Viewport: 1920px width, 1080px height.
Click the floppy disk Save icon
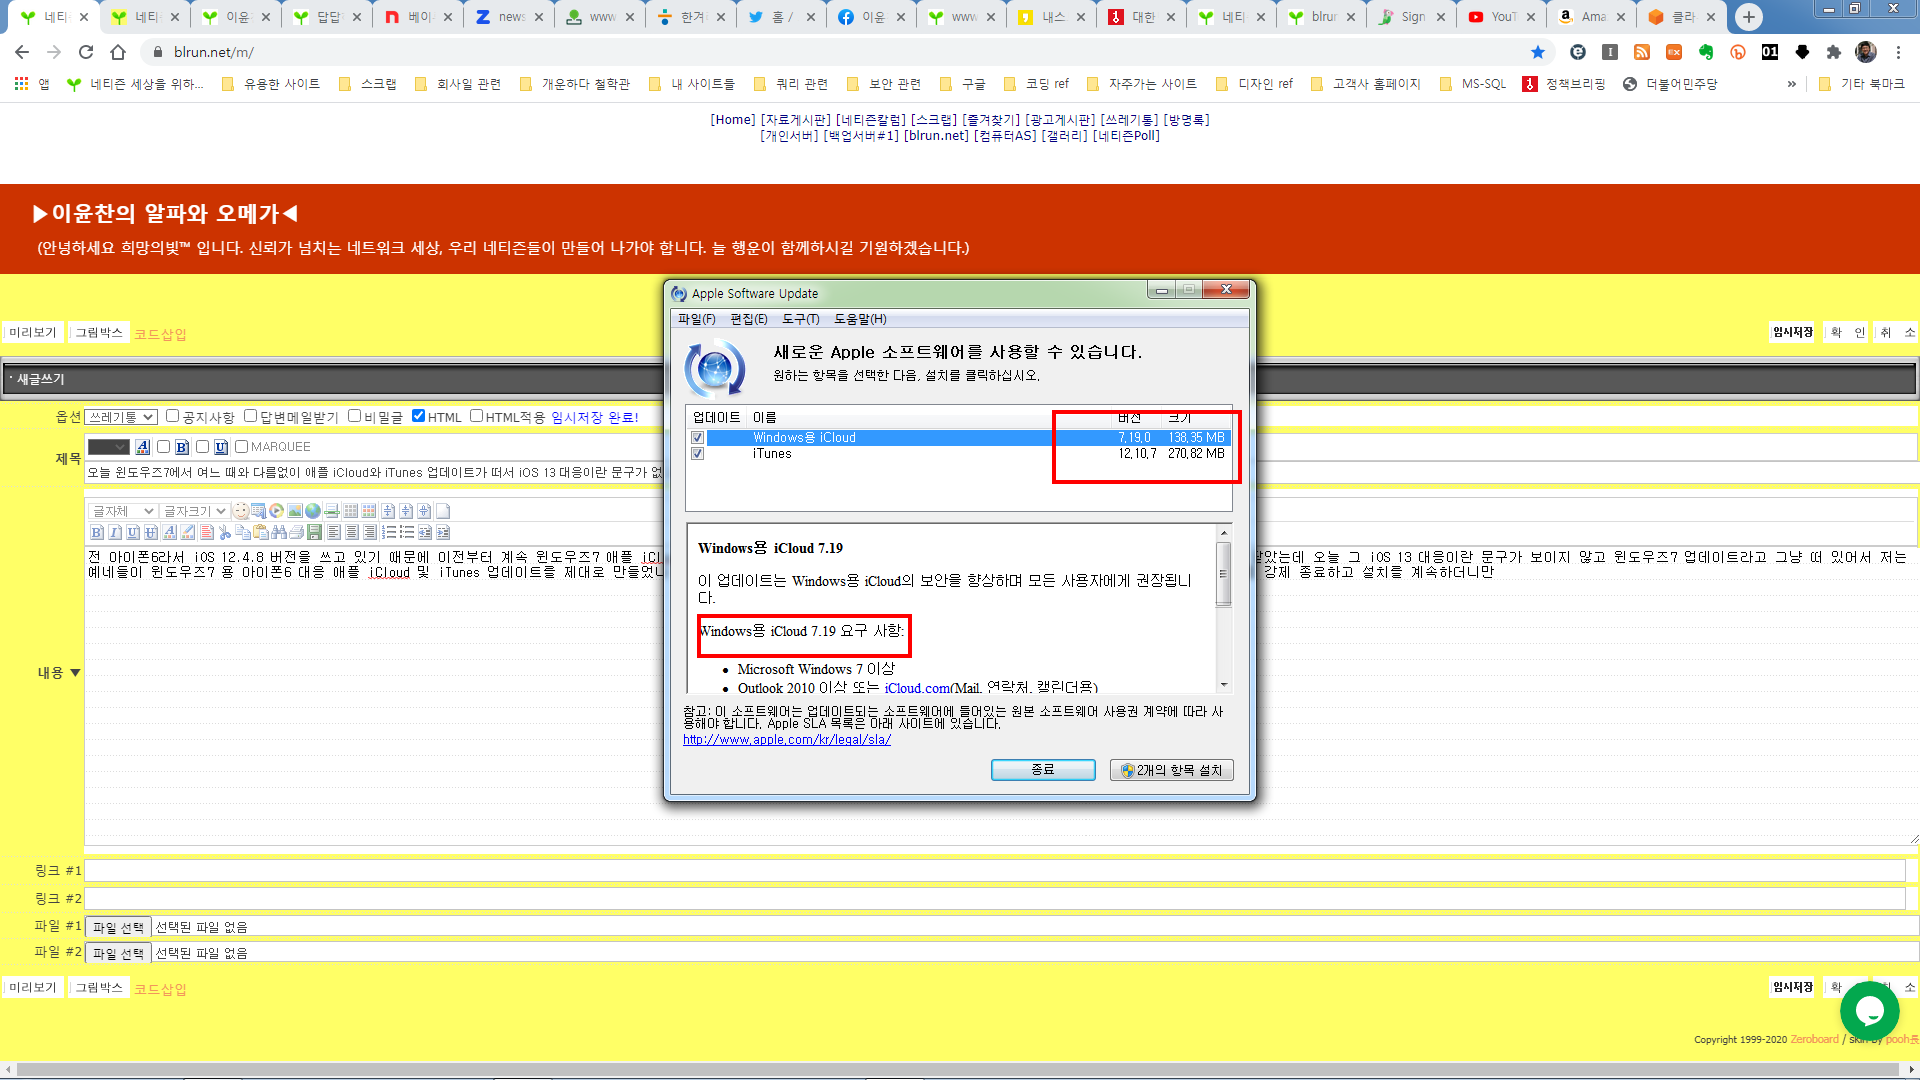(315, 532)
